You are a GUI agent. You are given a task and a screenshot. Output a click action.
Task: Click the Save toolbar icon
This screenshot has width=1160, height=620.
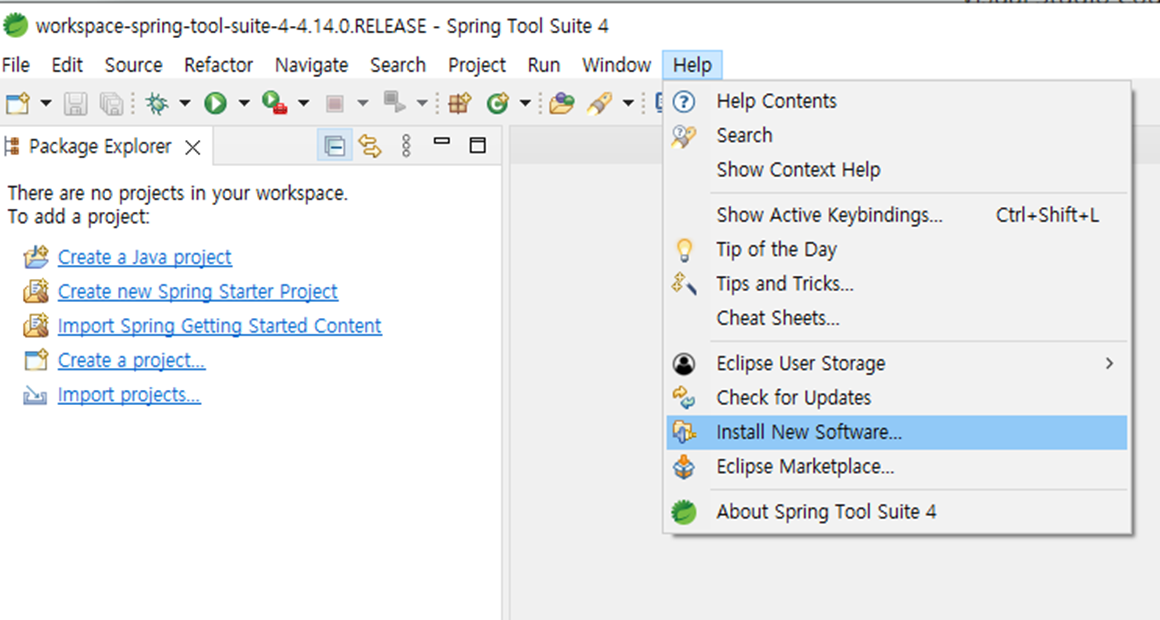[75, 103]
